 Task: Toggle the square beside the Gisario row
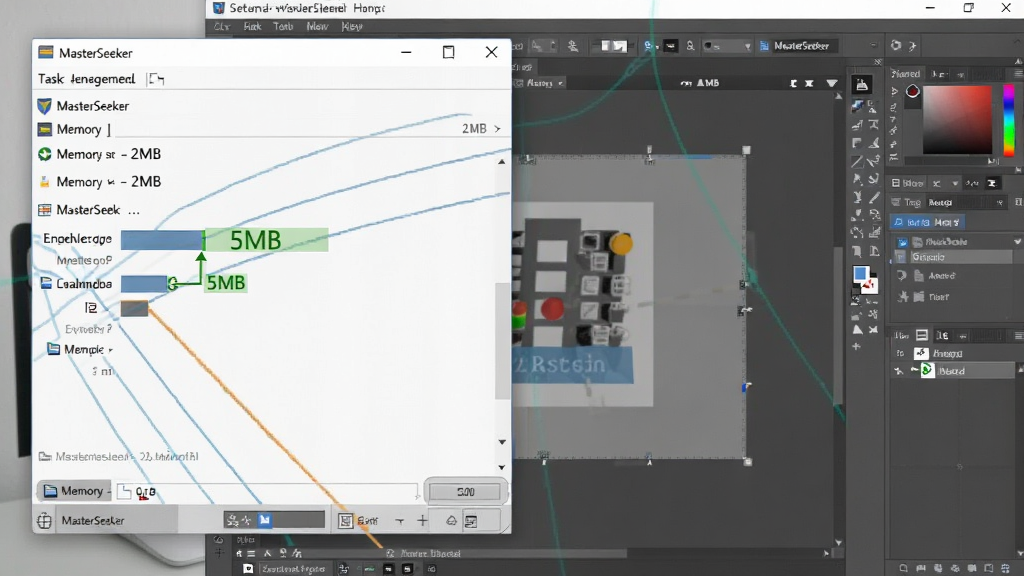901,257
